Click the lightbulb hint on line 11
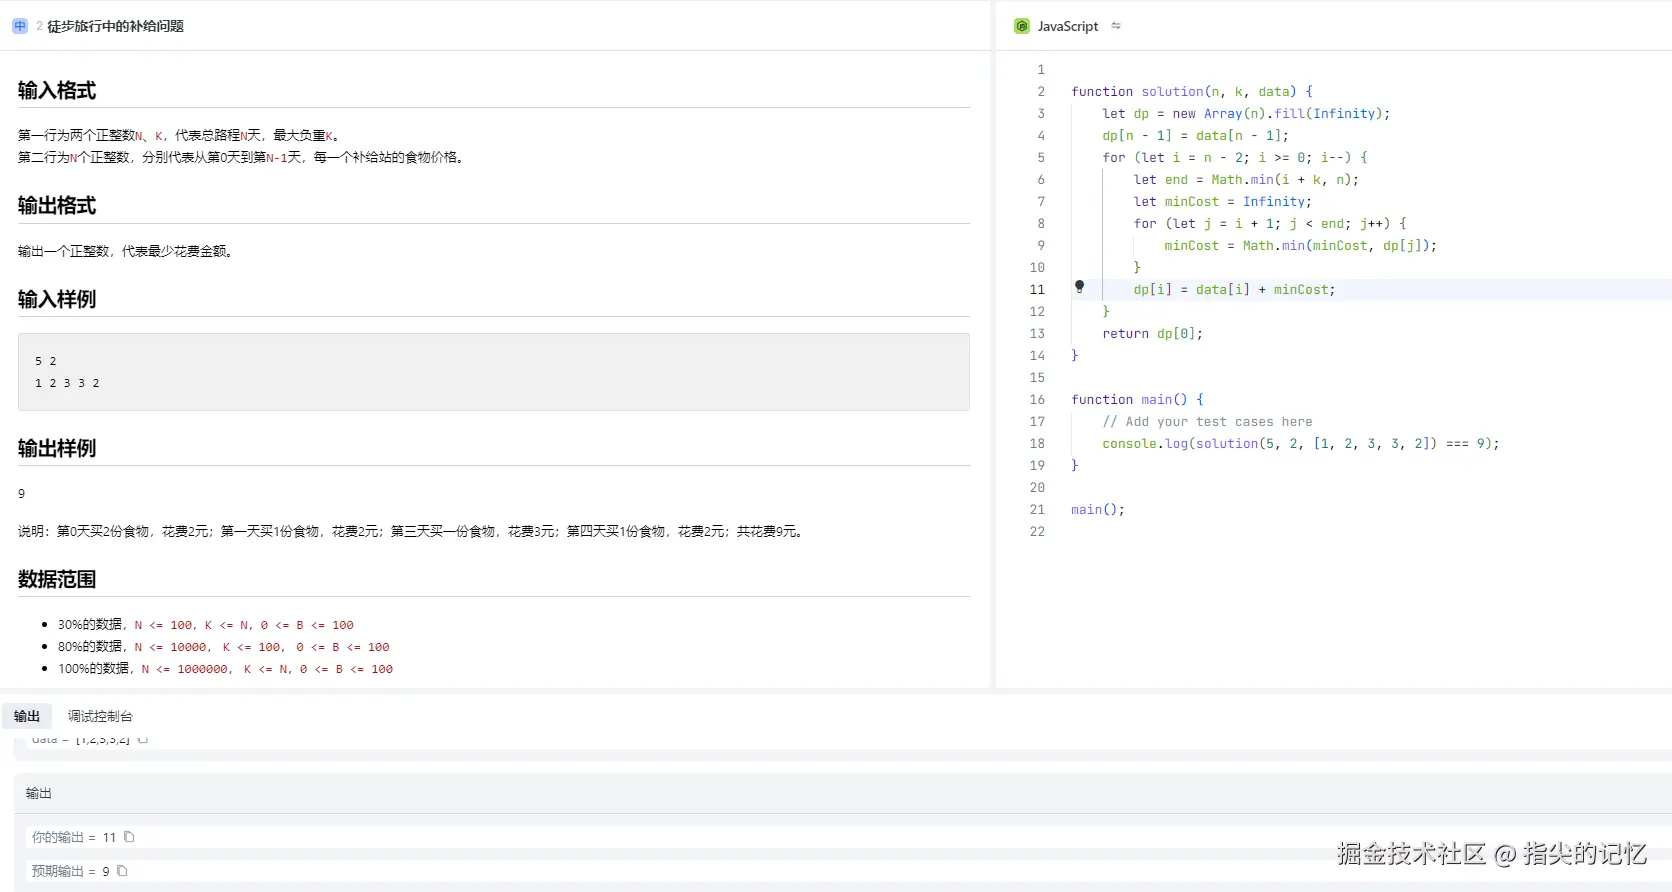The image size is (1672, 892). coord(1079,287)
